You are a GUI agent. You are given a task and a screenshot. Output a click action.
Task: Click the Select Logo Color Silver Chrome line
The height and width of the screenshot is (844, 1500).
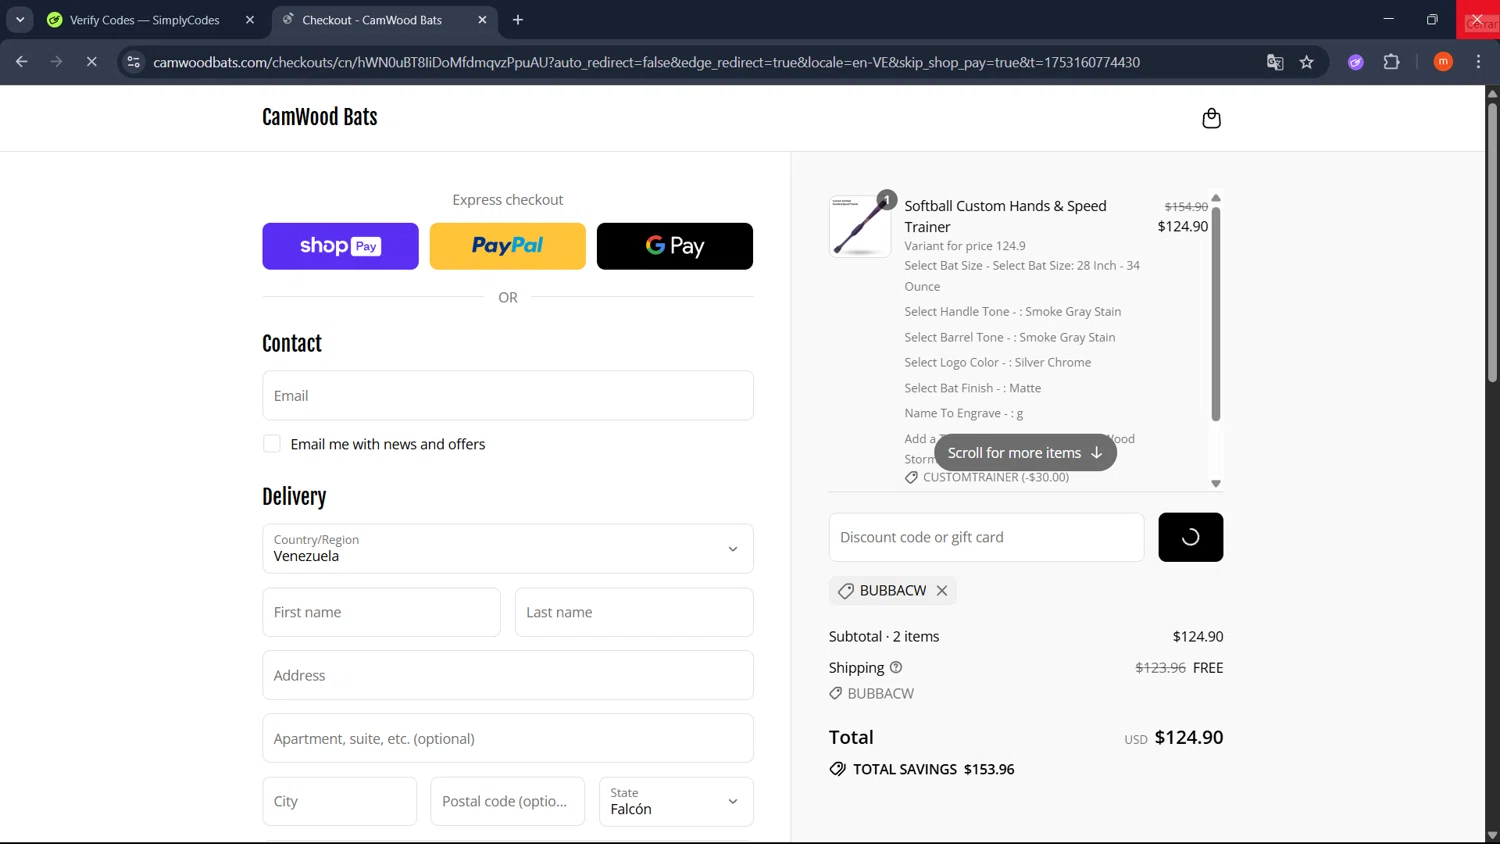point(997,362)
